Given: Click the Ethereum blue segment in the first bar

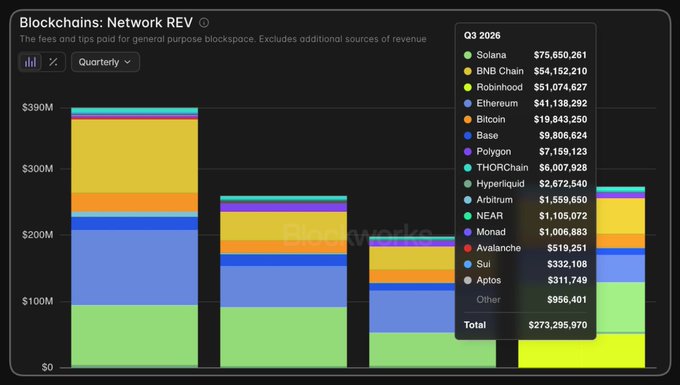Looking at the screenshot, I should [x=134, y=268].
